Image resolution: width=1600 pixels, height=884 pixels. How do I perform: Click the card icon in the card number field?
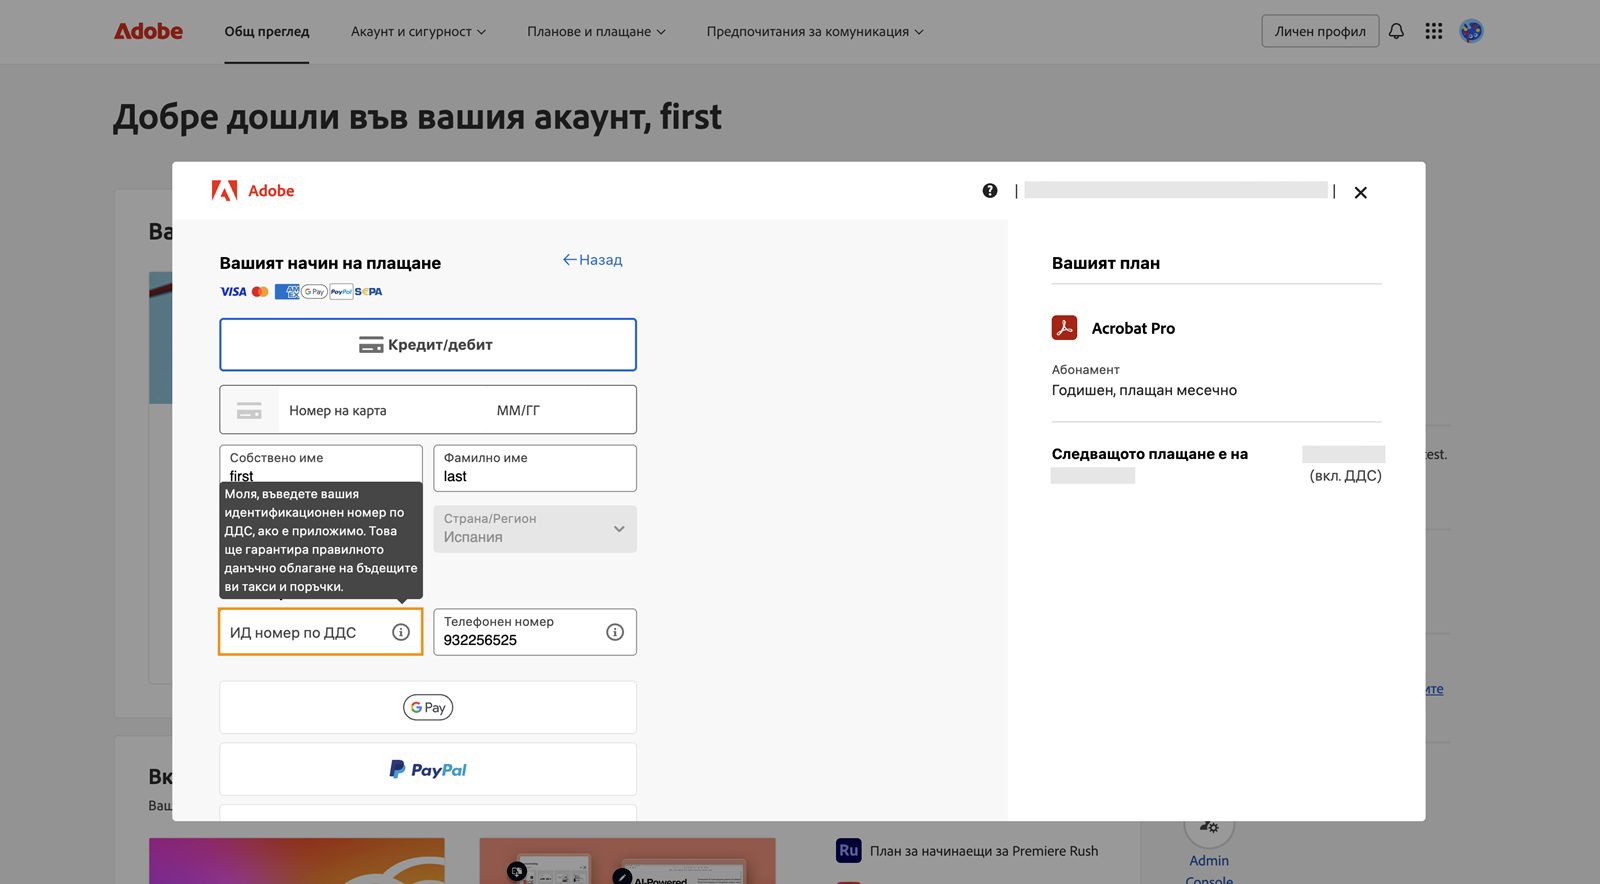(249, 410)
